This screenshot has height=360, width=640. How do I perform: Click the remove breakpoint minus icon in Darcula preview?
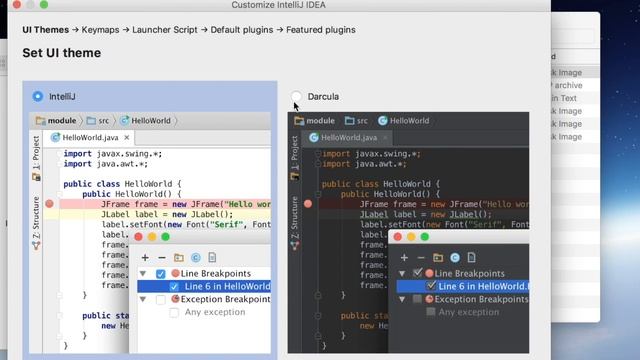tap(421, 258)
